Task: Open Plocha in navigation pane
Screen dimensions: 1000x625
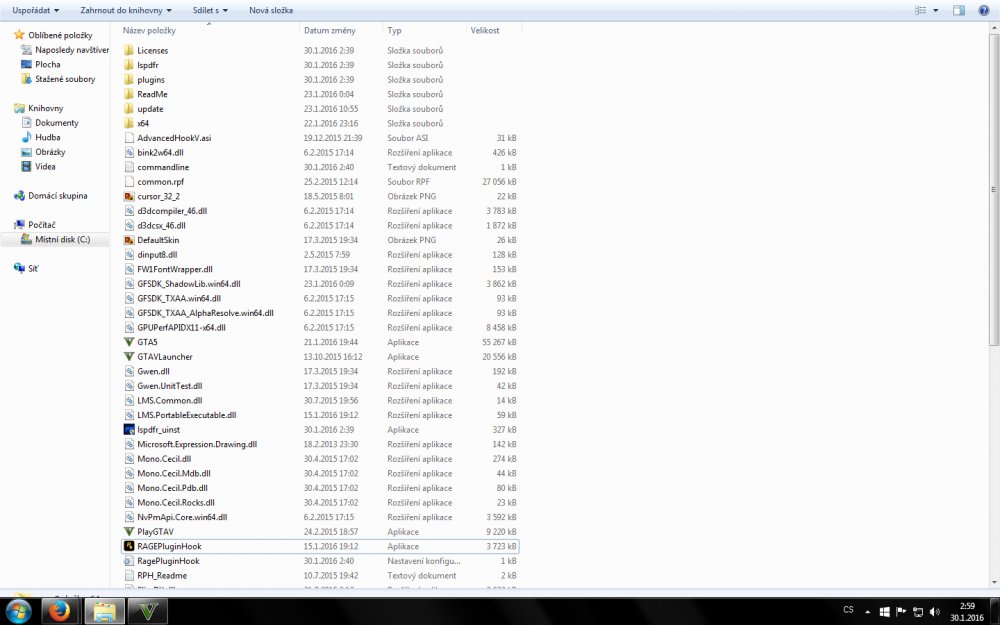Action: (x=48, y=64)
